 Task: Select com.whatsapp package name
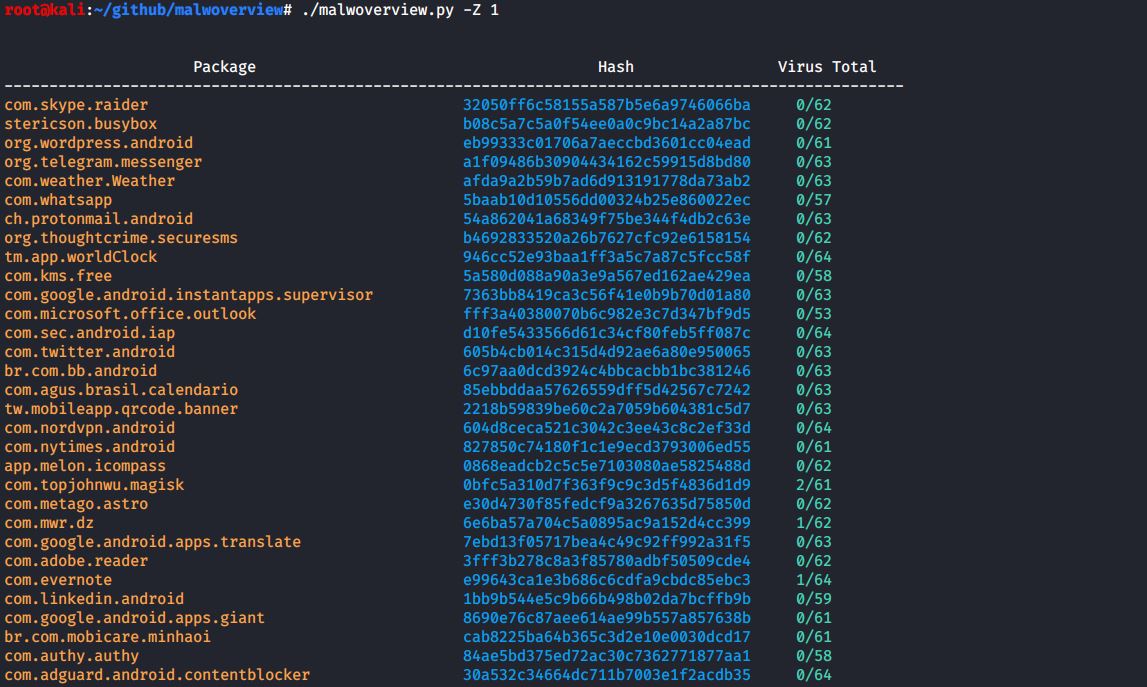tap(59, 200)
